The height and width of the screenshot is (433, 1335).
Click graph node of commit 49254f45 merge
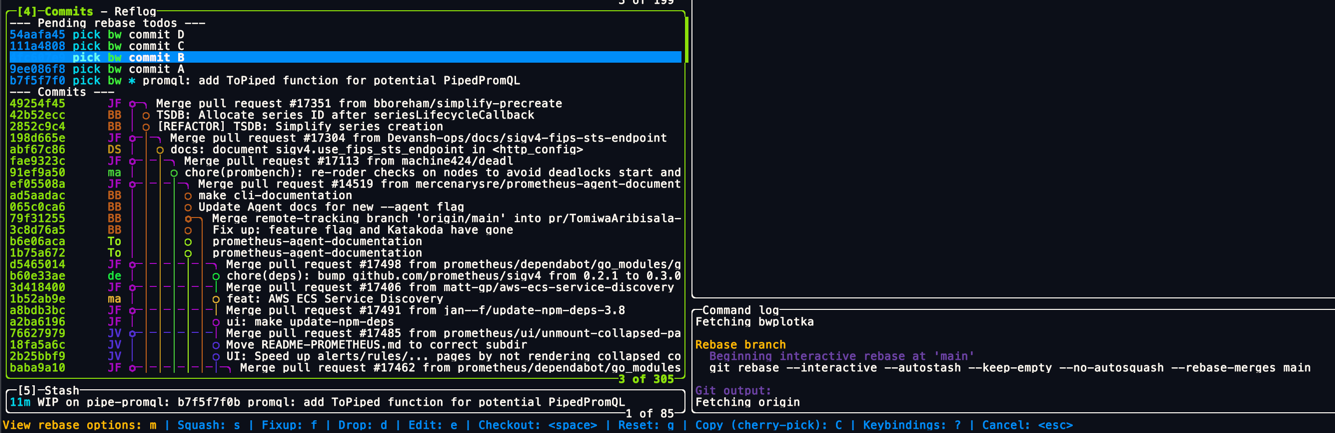[x=132, y=104]
